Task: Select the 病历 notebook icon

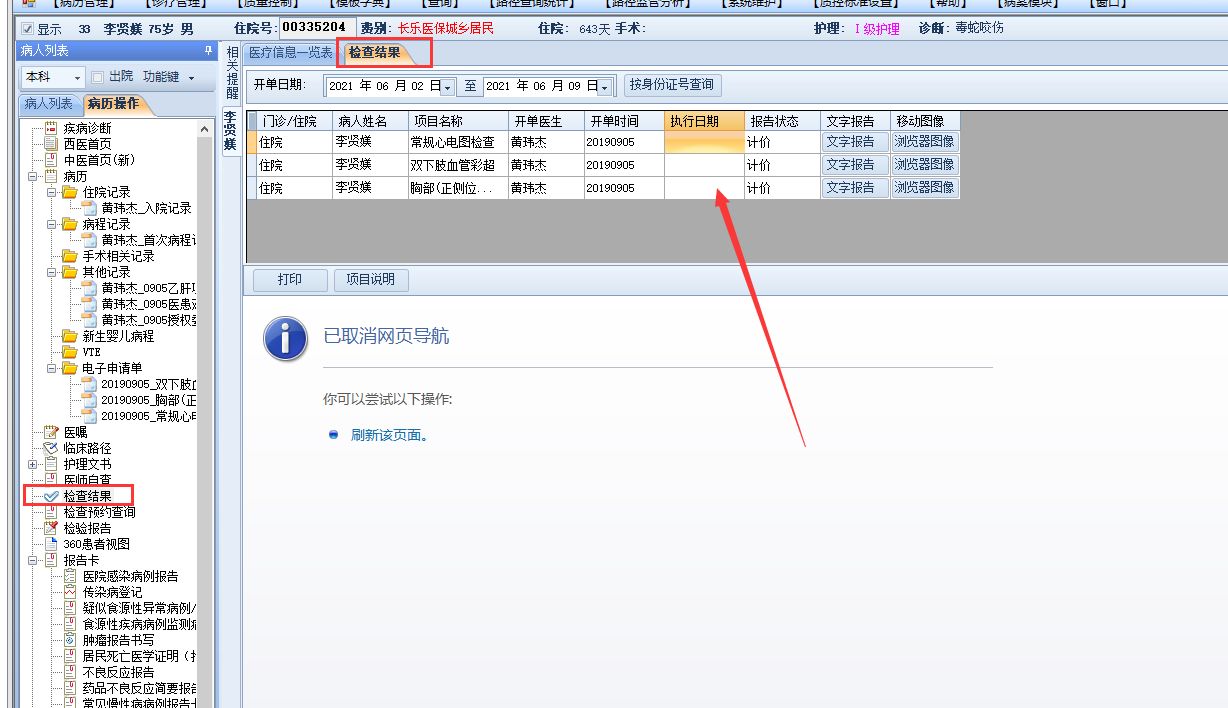Action: [x=51, y=176]
